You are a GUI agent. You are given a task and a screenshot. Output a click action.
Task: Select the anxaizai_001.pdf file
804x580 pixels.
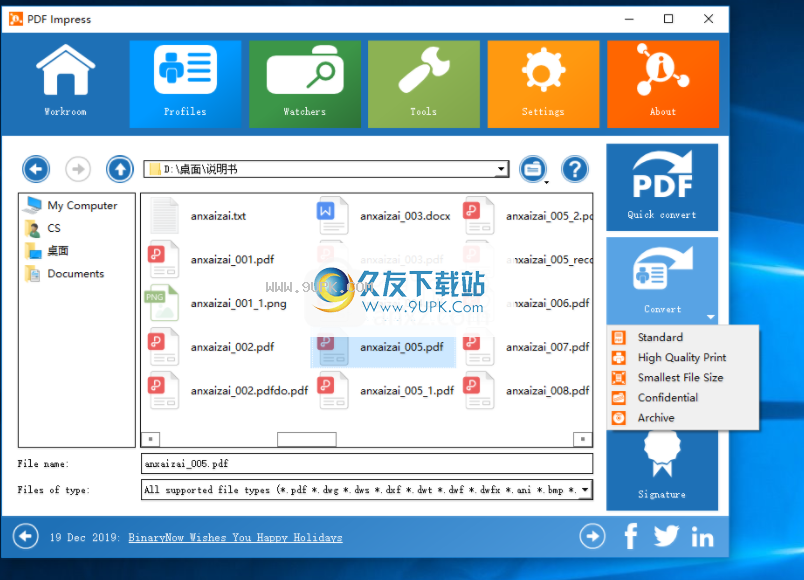coord(211,259)
